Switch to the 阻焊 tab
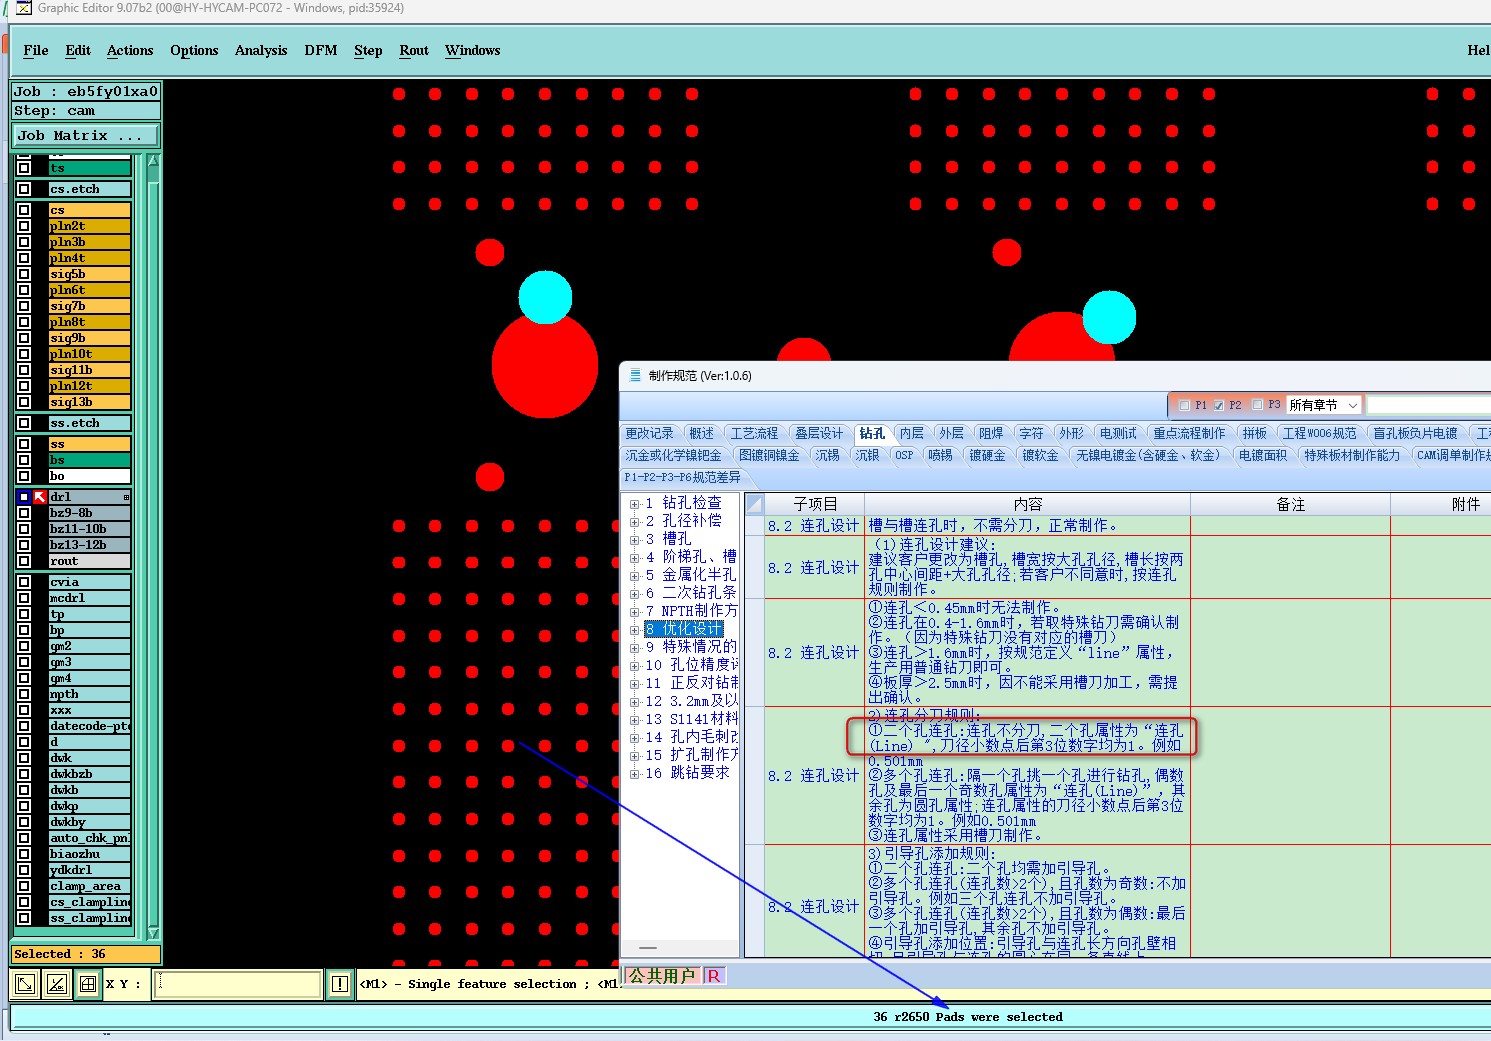 [x=991, y=433]
